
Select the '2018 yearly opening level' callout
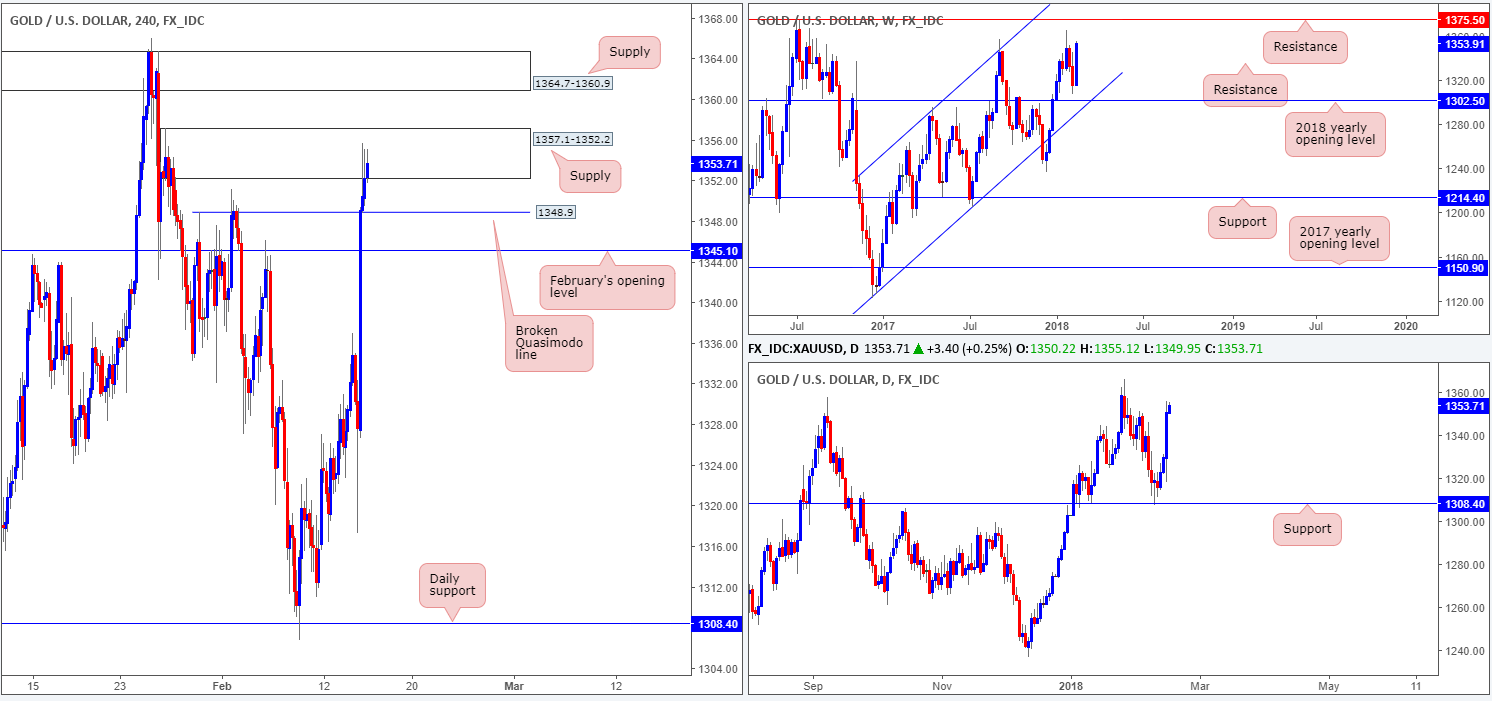click(x=1335, y=134)
